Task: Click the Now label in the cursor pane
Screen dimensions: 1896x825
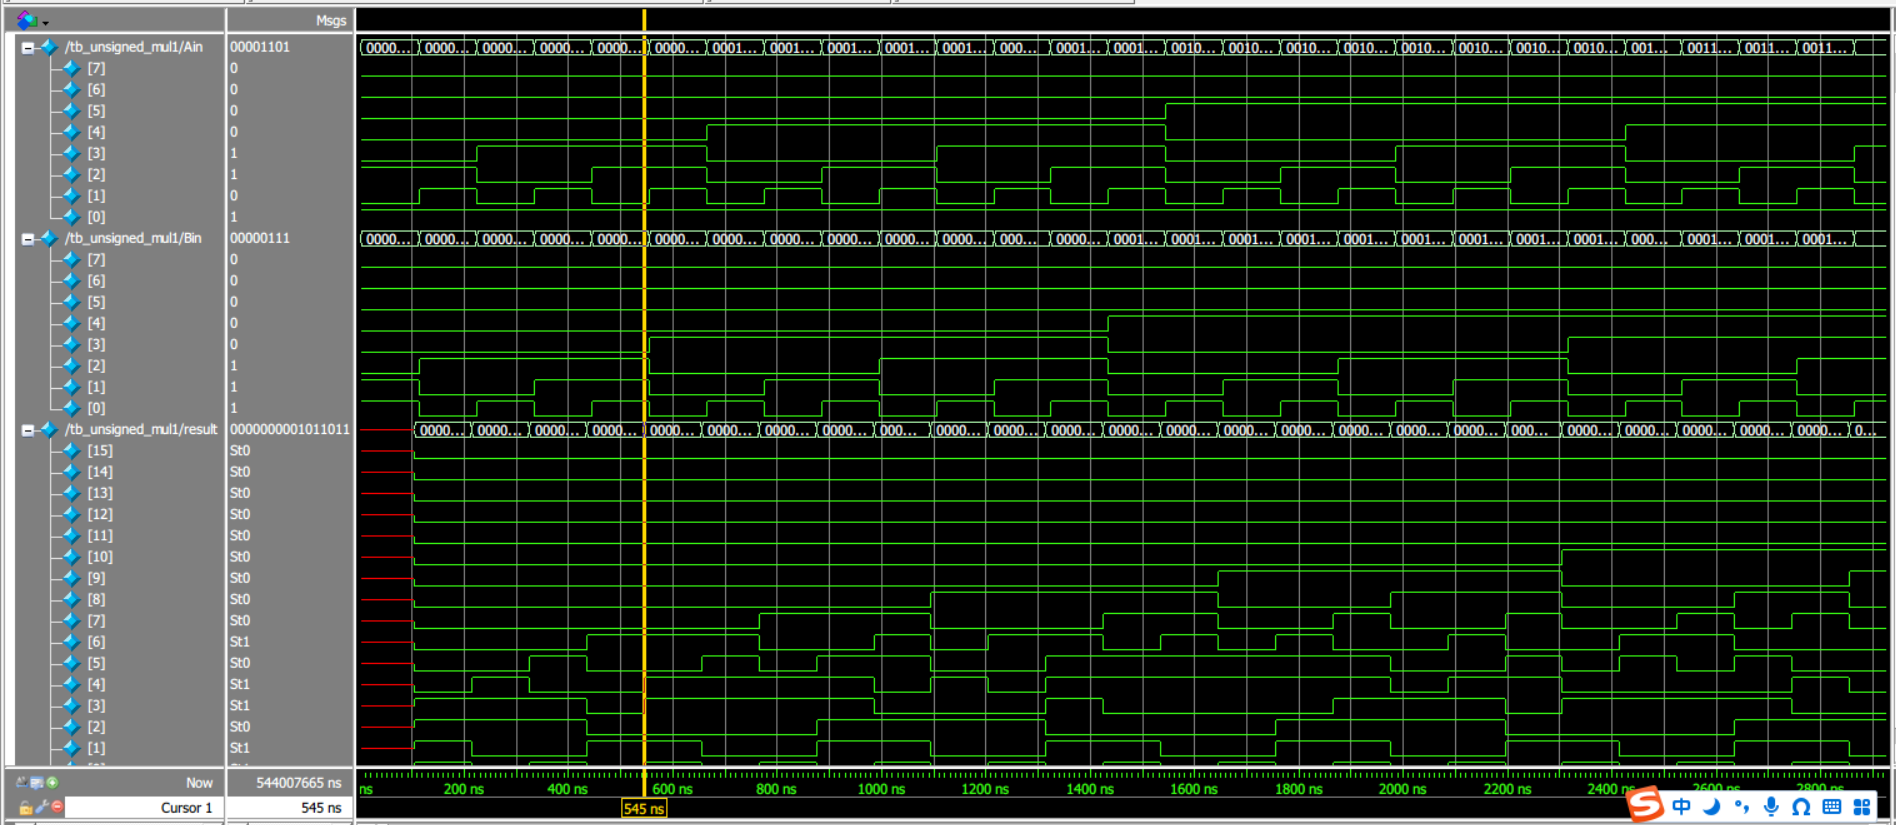Action: 199,783
